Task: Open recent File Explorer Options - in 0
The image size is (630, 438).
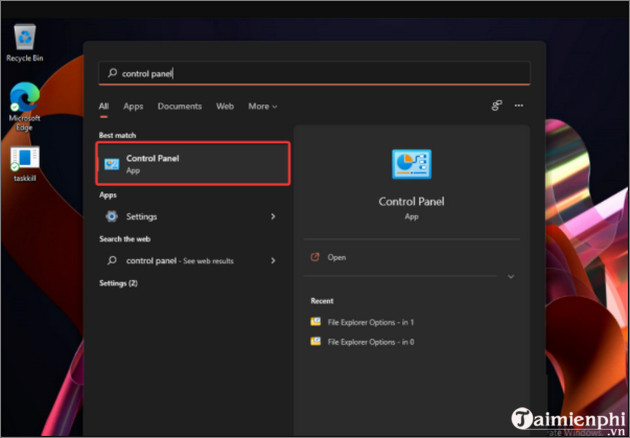Action: 370,342
